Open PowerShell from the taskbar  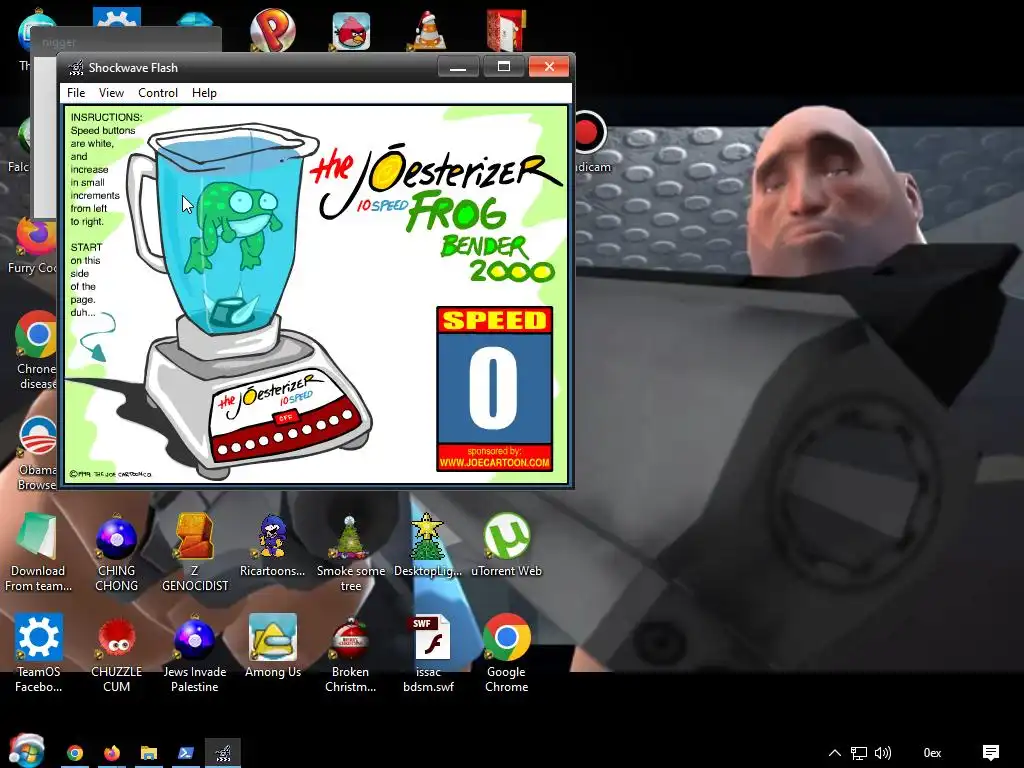pyautogui.click(x=185, y=753)
